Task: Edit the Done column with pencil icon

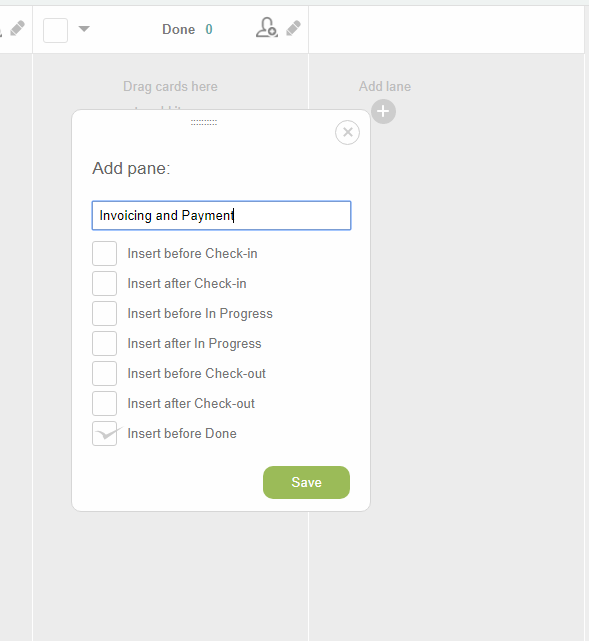Action: click(293, 28)
